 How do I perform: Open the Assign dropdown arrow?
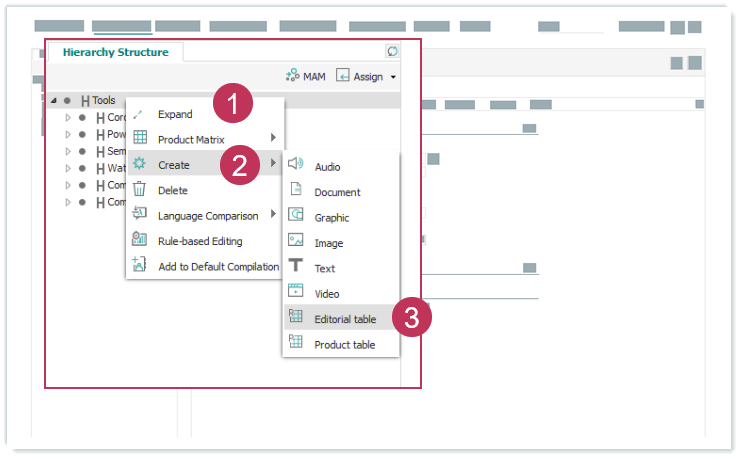click(394, 77)
